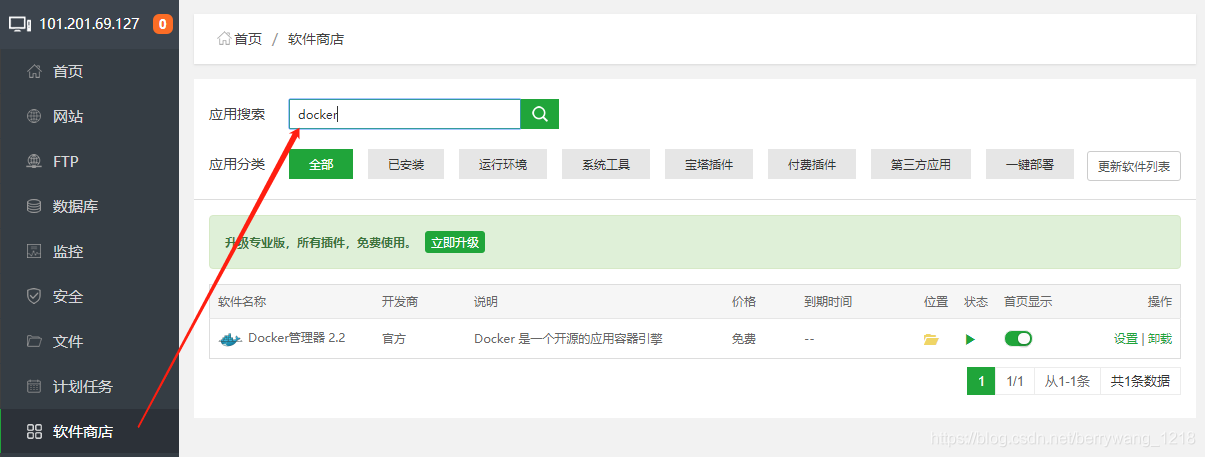1205x457 pixels.
Task: Click the globe icon for 网站
Action: coord(34,116)
